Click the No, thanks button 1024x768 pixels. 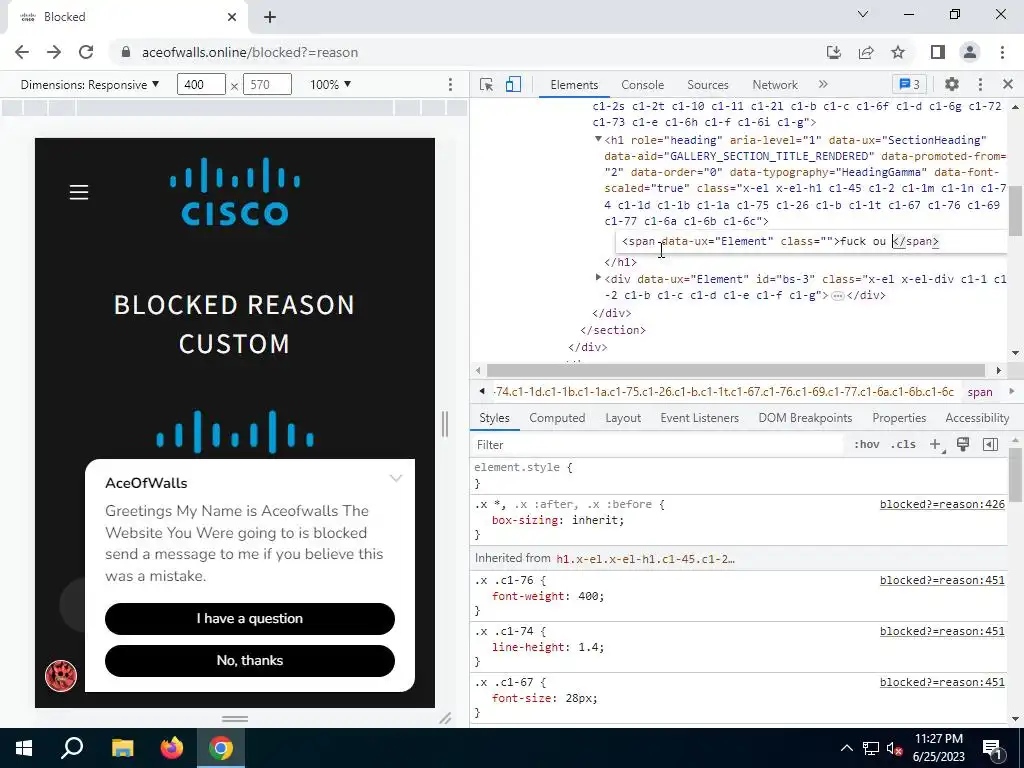[249, 660]
